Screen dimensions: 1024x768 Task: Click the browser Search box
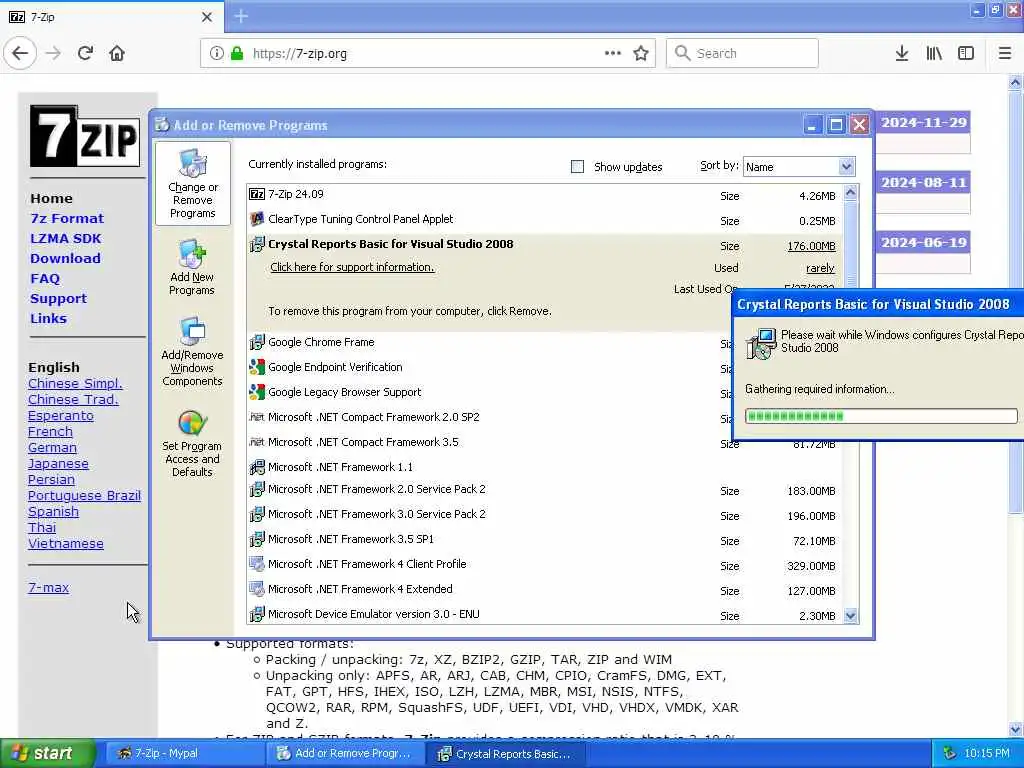point(742,53)
